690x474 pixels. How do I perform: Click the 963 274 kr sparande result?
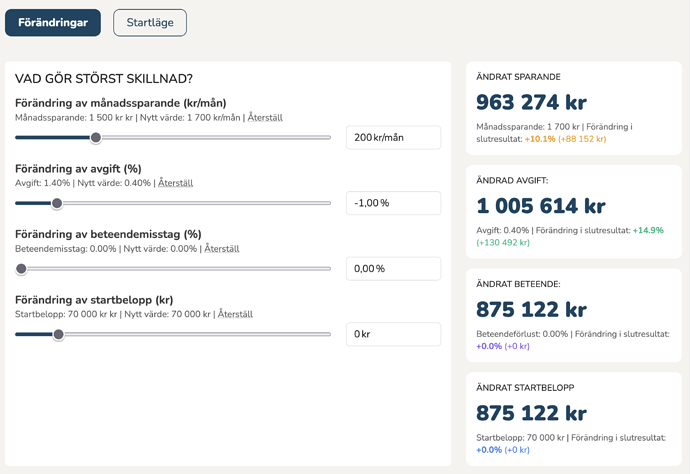pyautogui.click(x=531, y=103)
